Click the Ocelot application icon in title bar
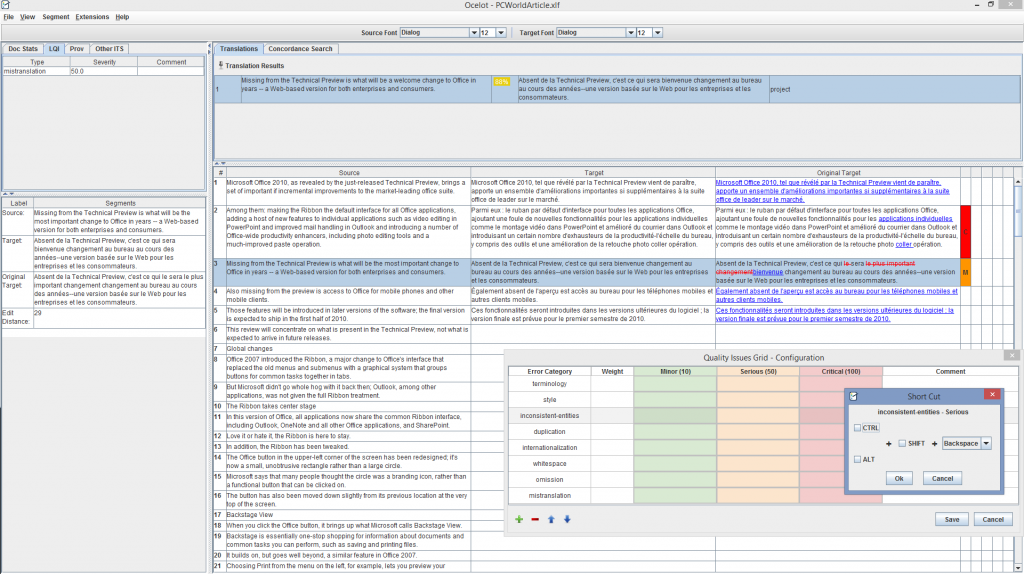 click(5, 5)
